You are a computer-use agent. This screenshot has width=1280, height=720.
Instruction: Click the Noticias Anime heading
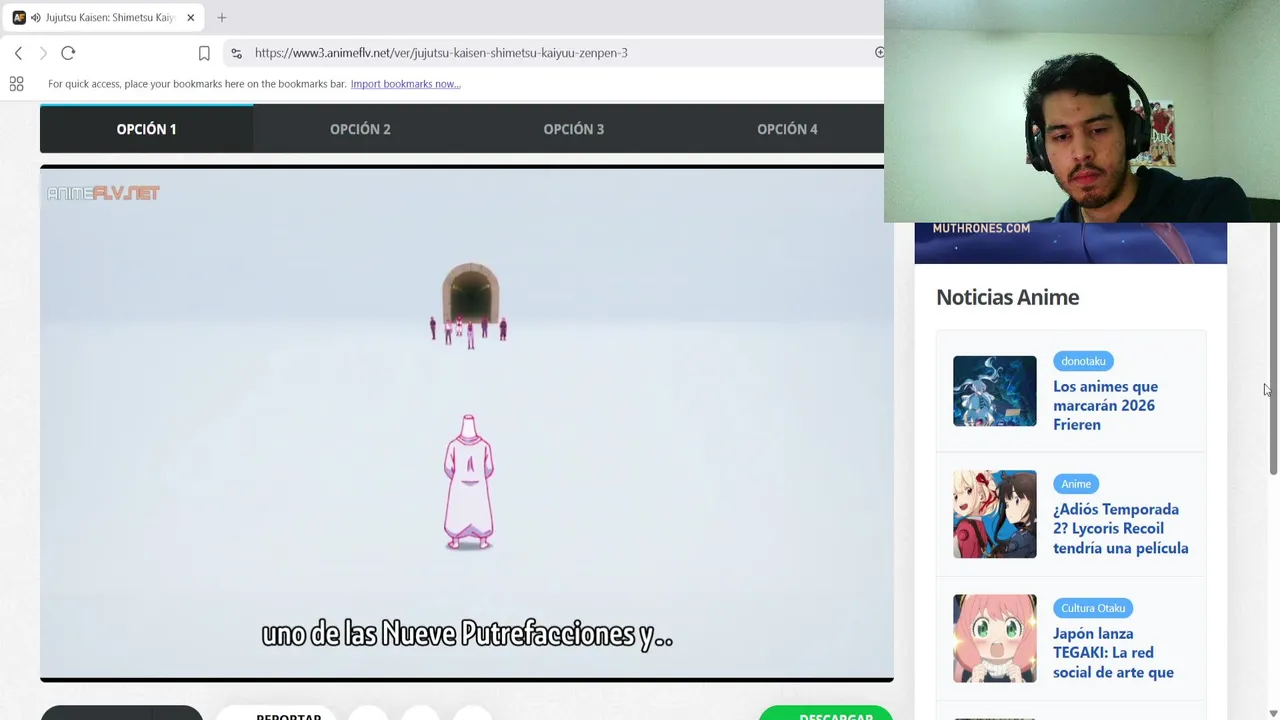[x=1007, y=297]
